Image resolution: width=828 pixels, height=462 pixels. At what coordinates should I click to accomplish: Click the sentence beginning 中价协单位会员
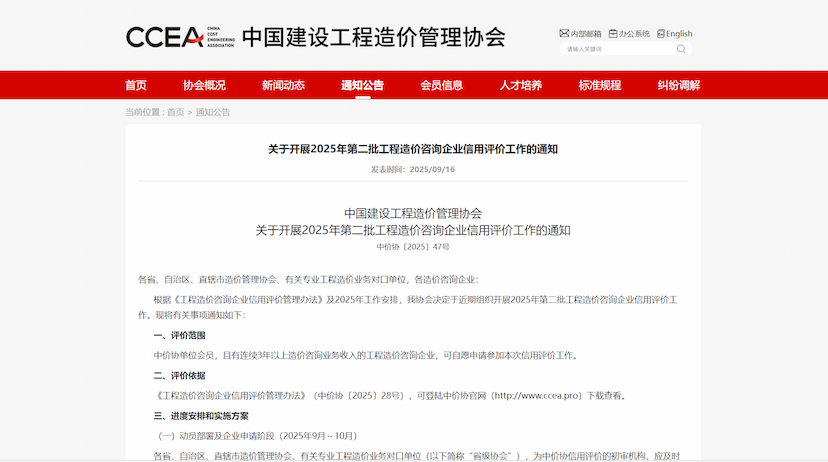coord(367,355)
